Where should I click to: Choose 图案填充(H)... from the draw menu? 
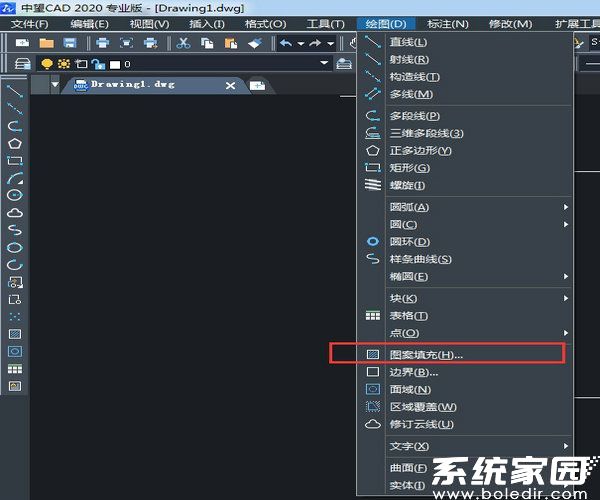tap(465, 355)
